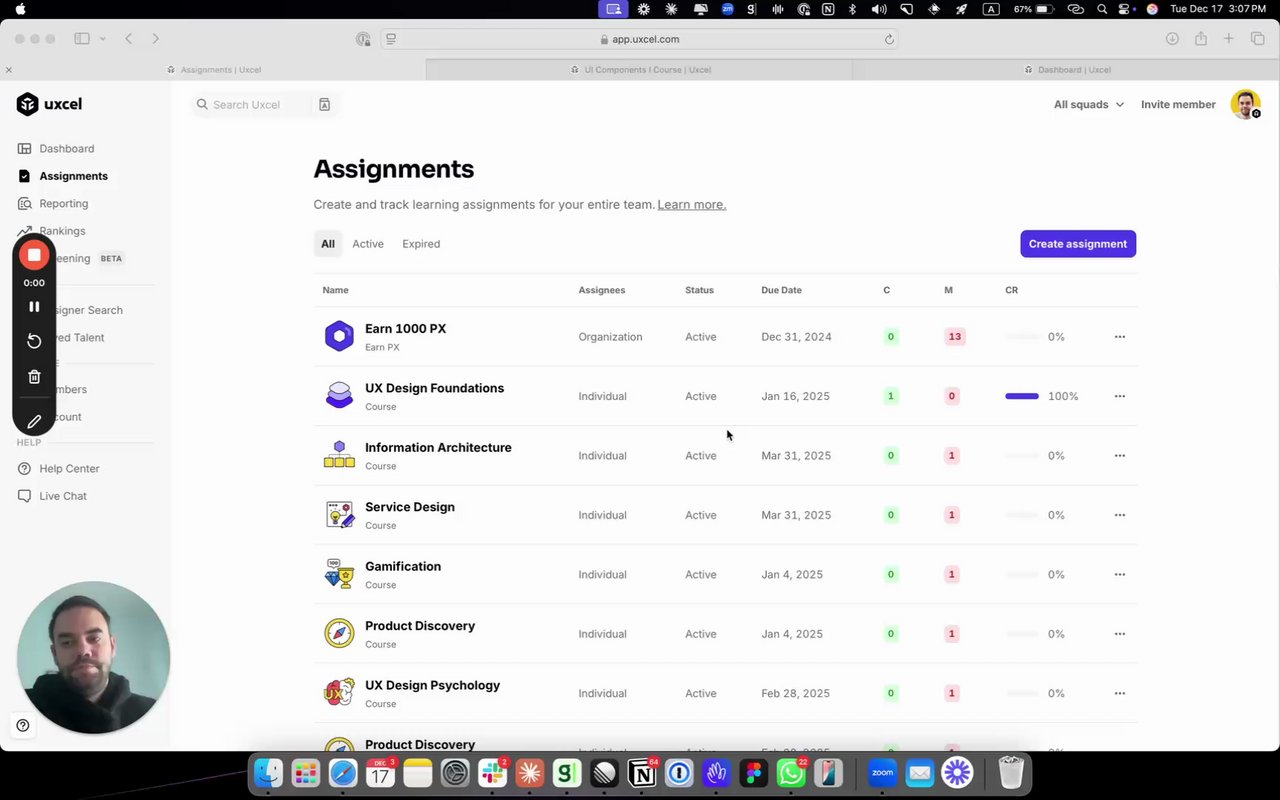This screenshot has height=800, width=1280.
Task: Click the keyboard shortcut icon in the search box
Action: (x=324, y=104)
